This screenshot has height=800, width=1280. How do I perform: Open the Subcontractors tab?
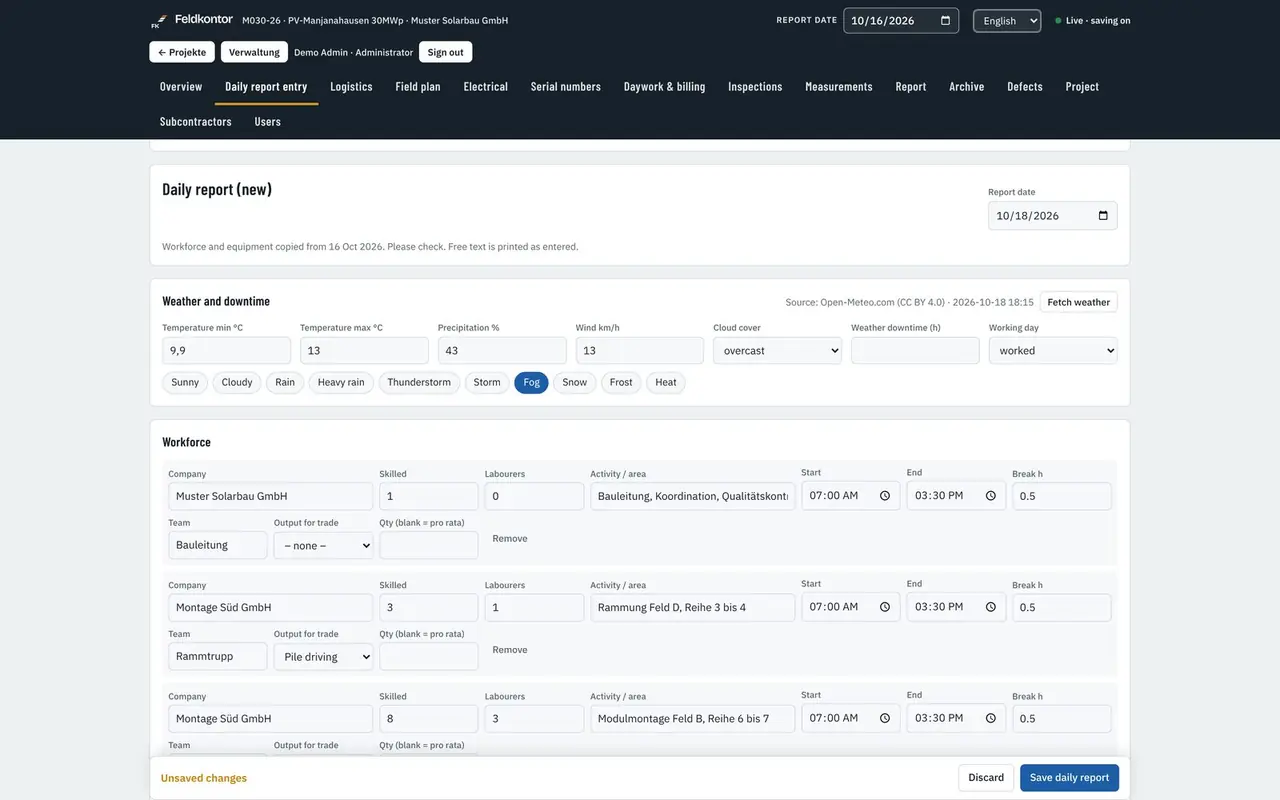[x=196, y=122]
